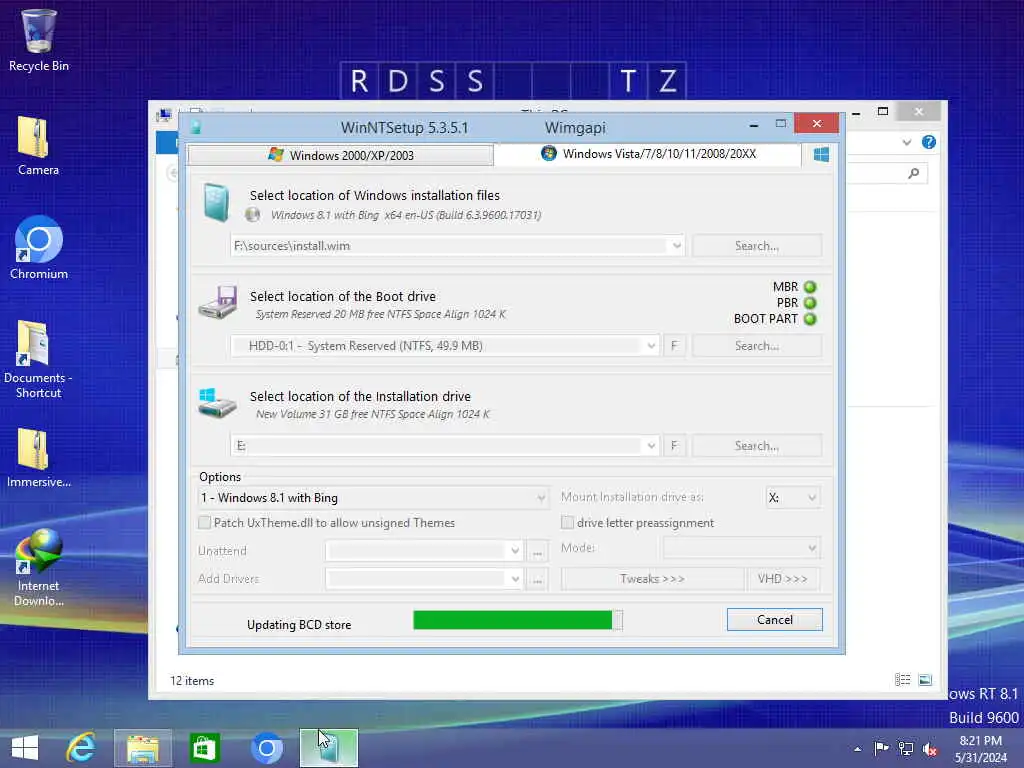The image size is (1024, 768).
Task: Click the muted volume tray icon
Action: (x=930, y=749)
